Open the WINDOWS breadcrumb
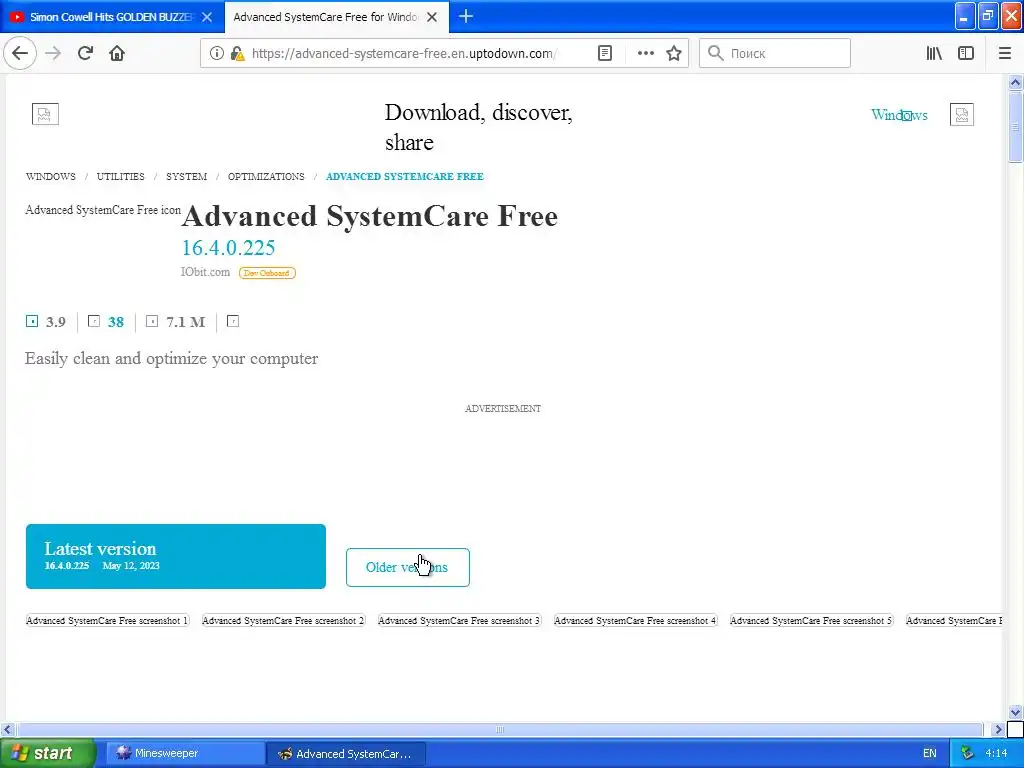This screenshot has height=768, width=1024. [50, 176]
